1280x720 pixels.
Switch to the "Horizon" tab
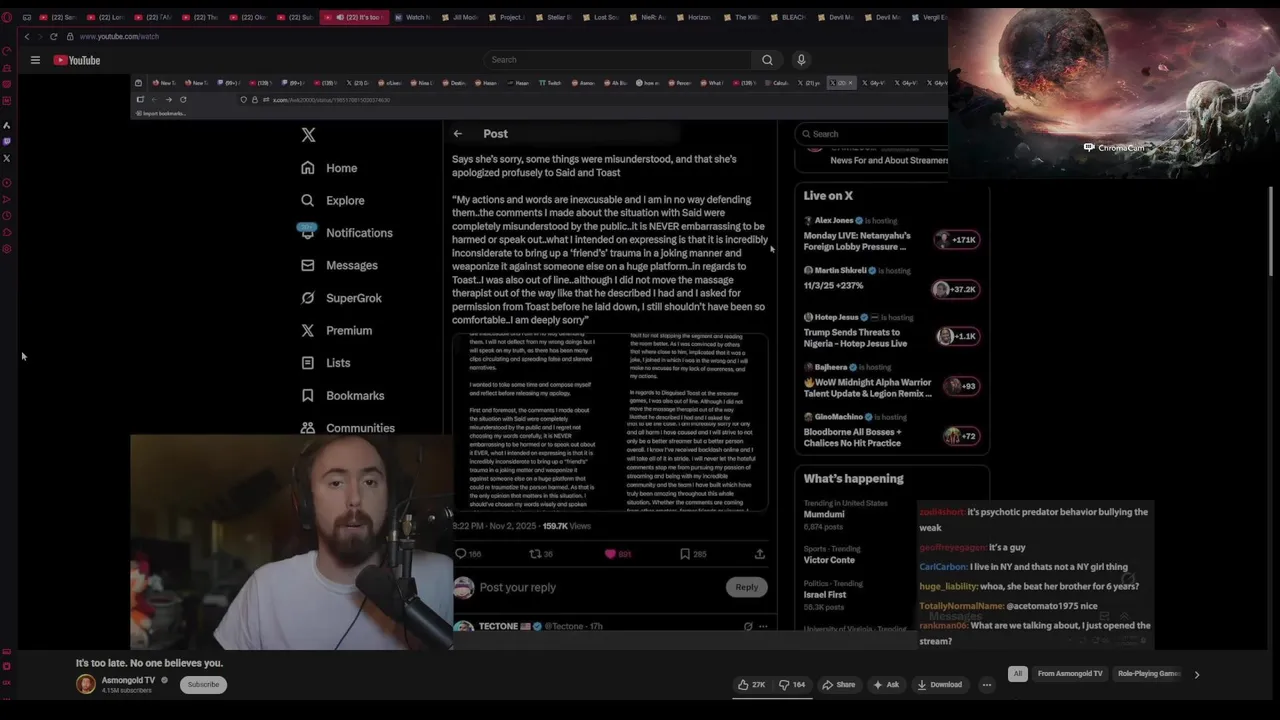(694, 17)
